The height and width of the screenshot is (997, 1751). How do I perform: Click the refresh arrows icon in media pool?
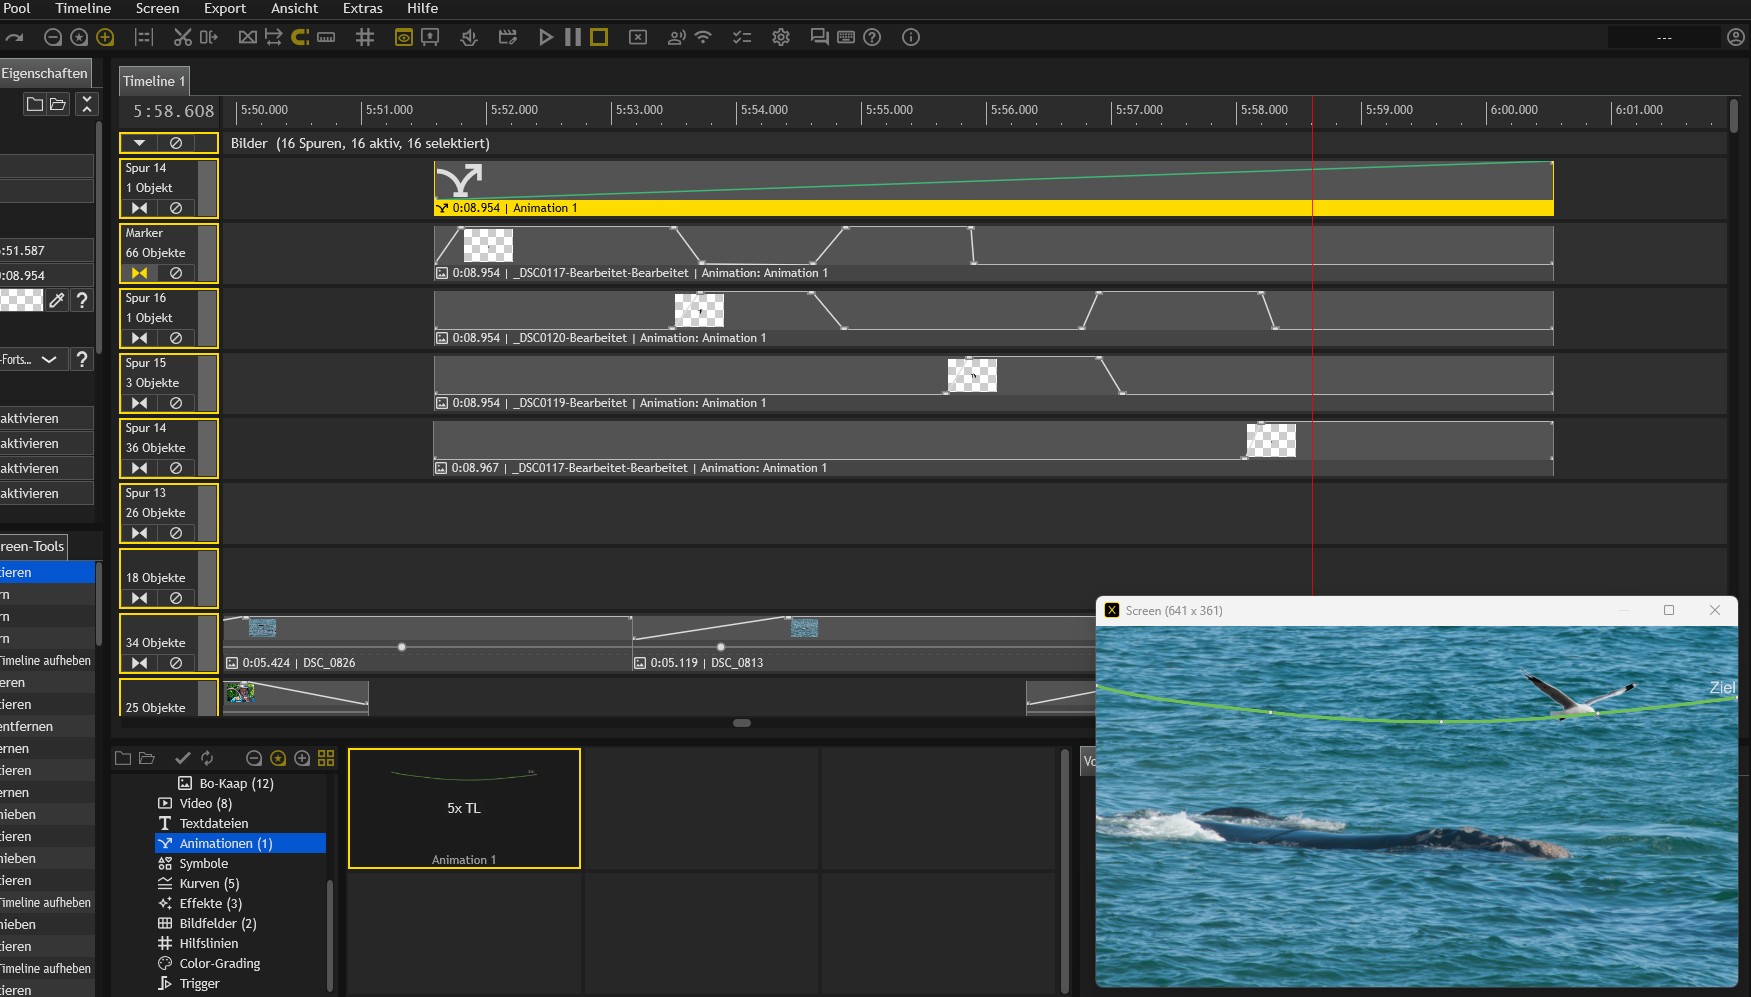click(x=207, y=758)
